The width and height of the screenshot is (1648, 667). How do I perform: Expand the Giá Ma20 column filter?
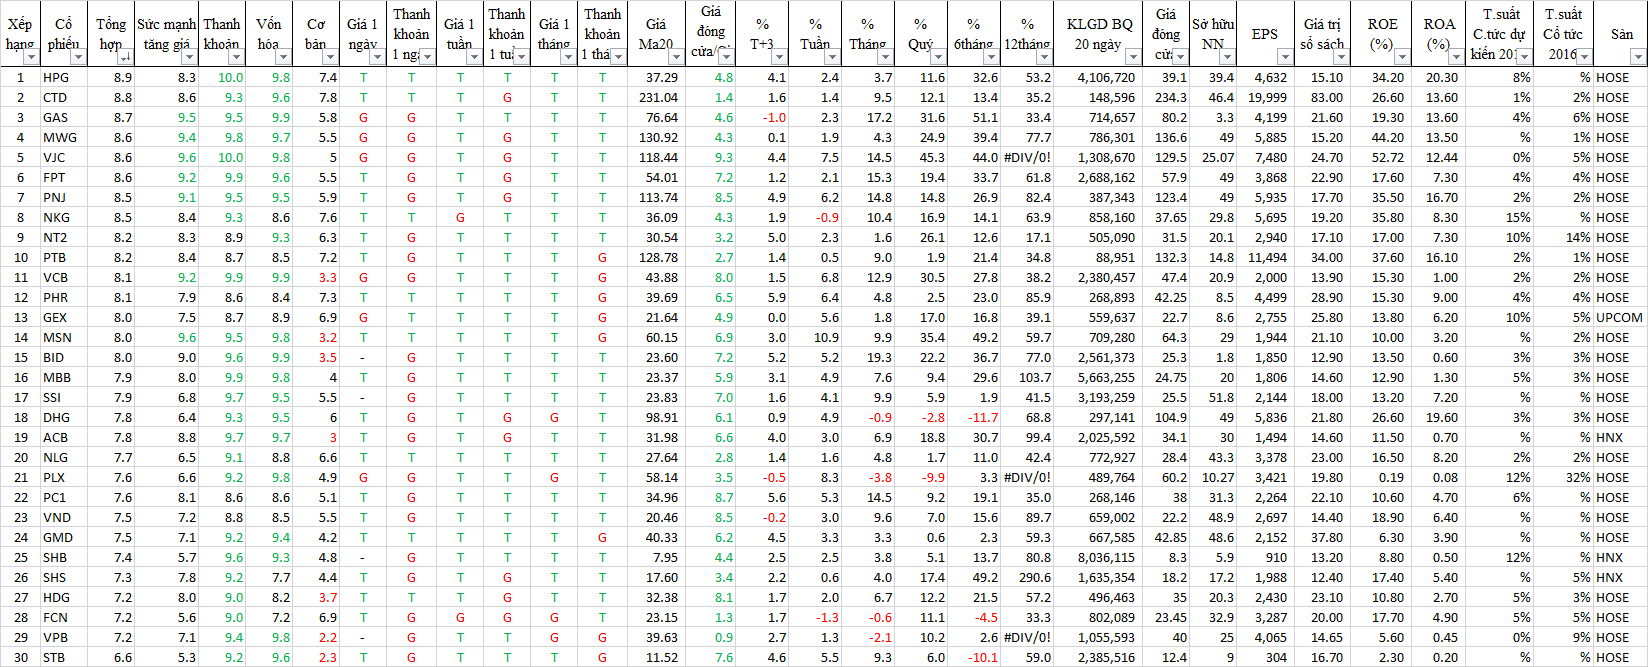pyautogui.click(x=675, y=57)
